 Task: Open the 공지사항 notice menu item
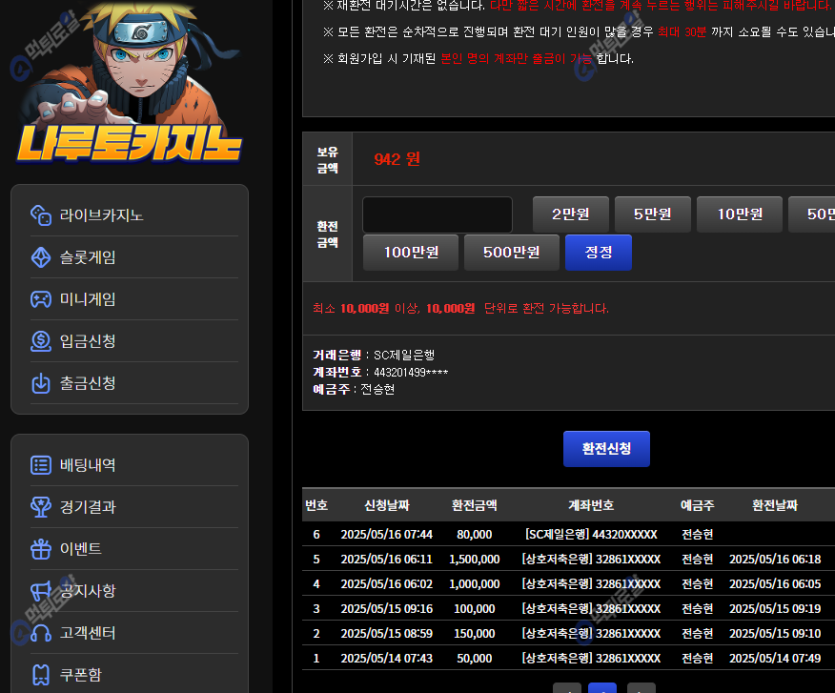click(88, 591)
